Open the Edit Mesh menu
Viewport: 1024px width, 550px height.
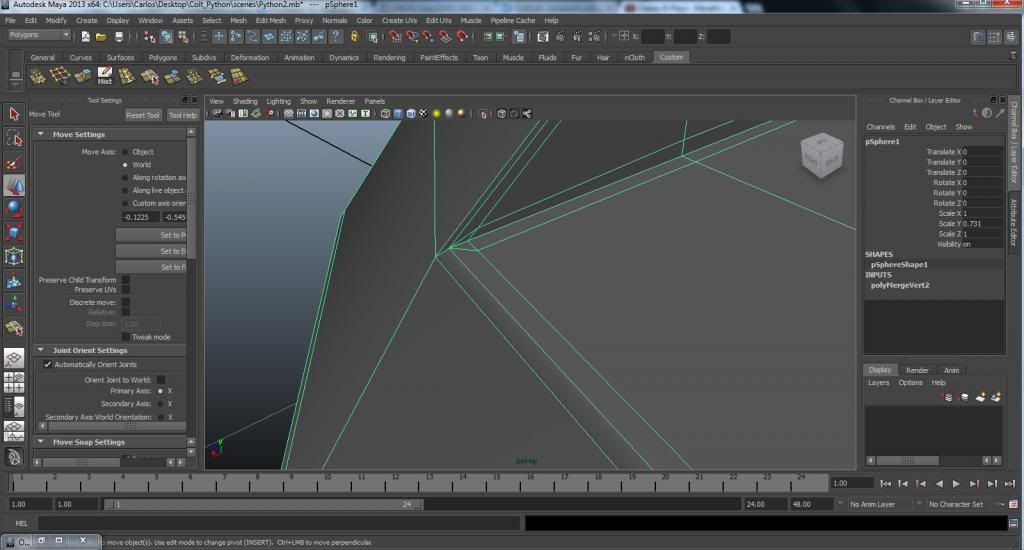click(x=270, y=20)
